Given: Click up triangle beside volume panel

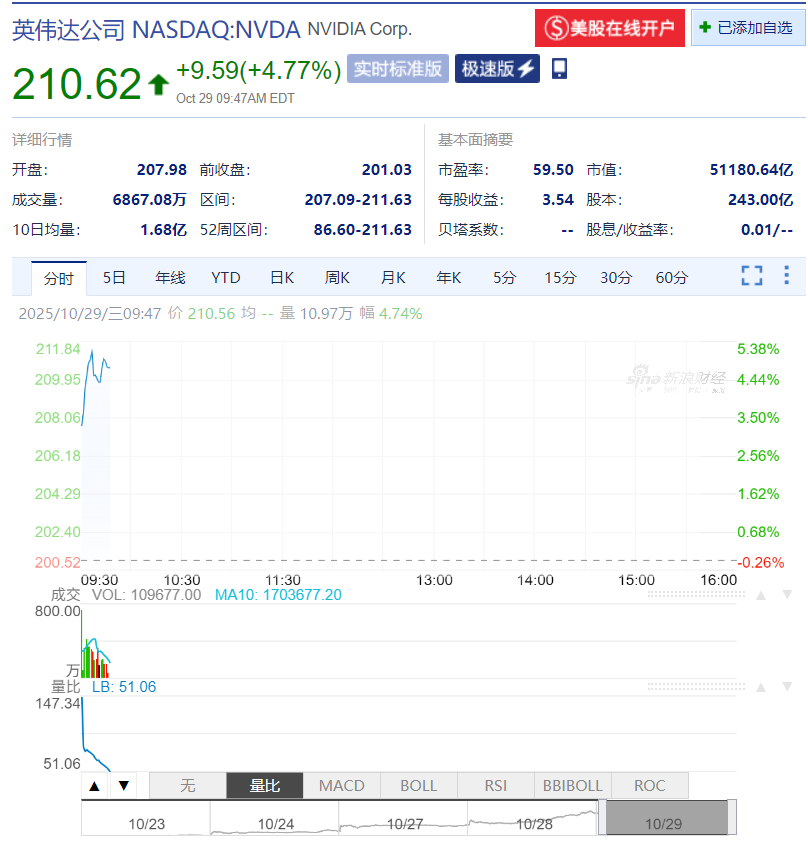Looking at the screenshot, I should pos(761,596).
